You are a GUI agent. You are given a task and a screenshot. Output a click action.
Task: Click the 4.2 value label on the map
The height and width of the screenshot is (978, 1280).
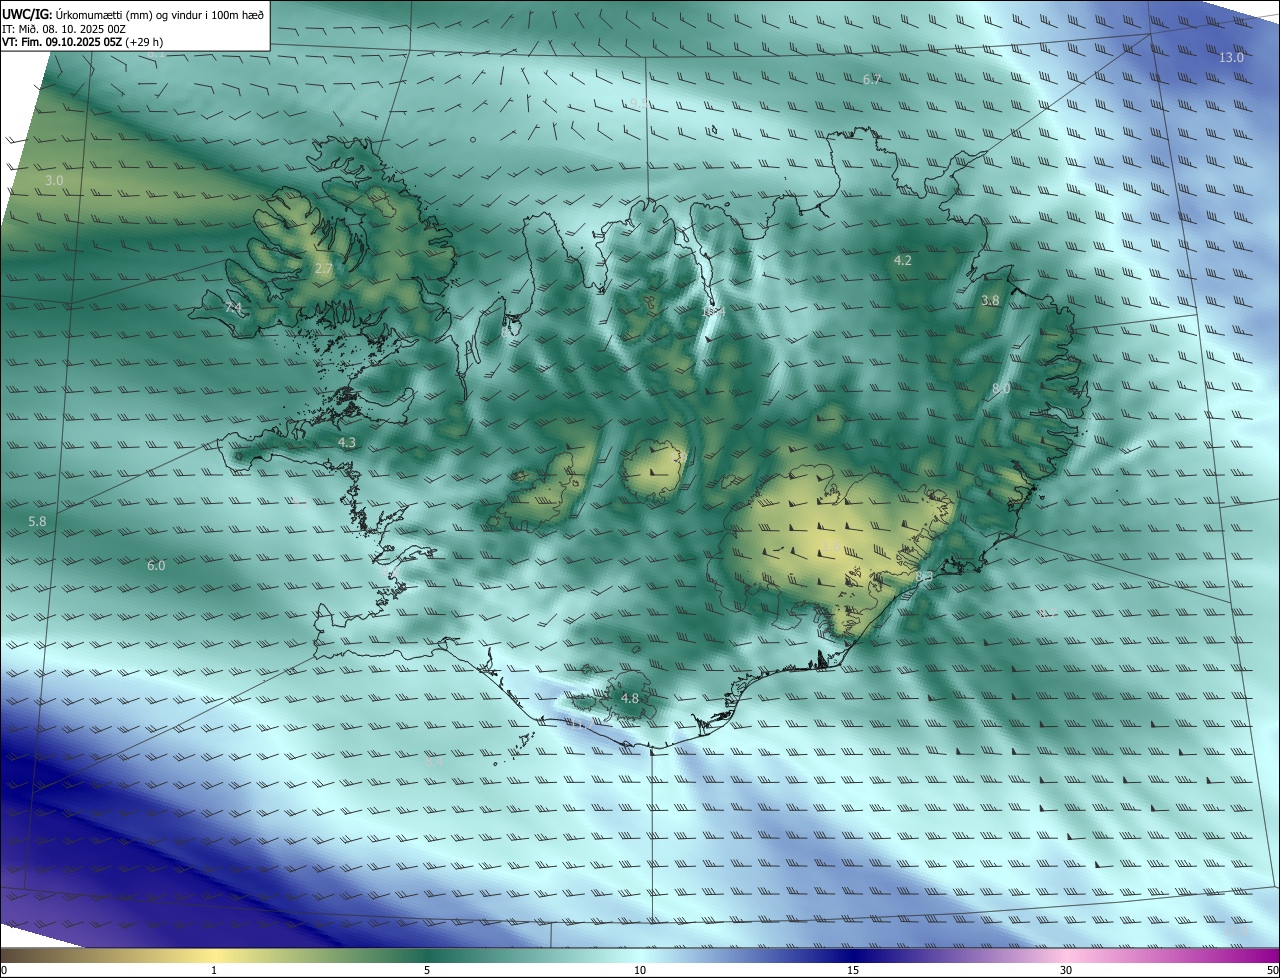(x=902, y=260)
